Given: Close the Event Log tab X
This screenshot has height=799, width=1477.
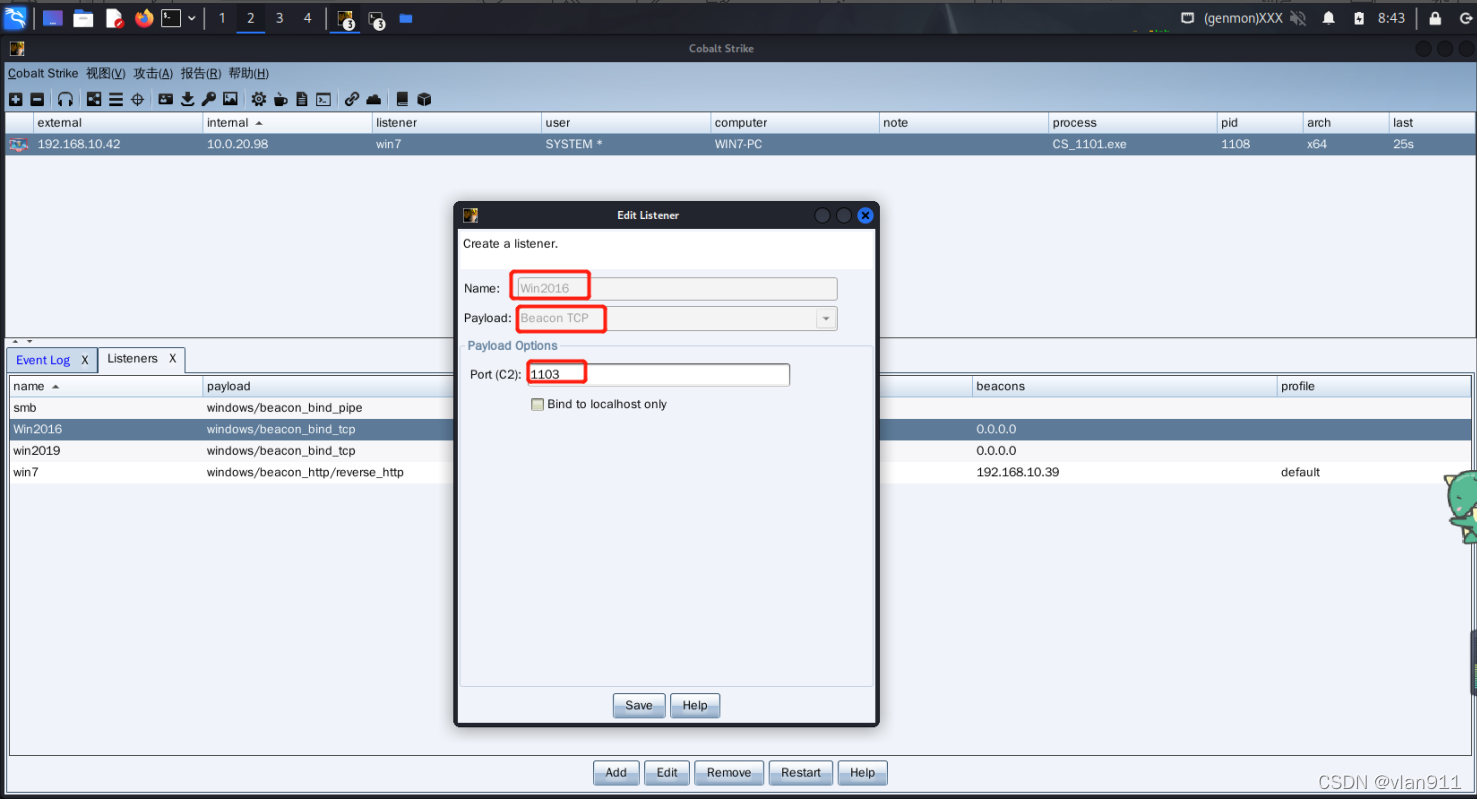Looking at the screenshot, I should (85, 360).
